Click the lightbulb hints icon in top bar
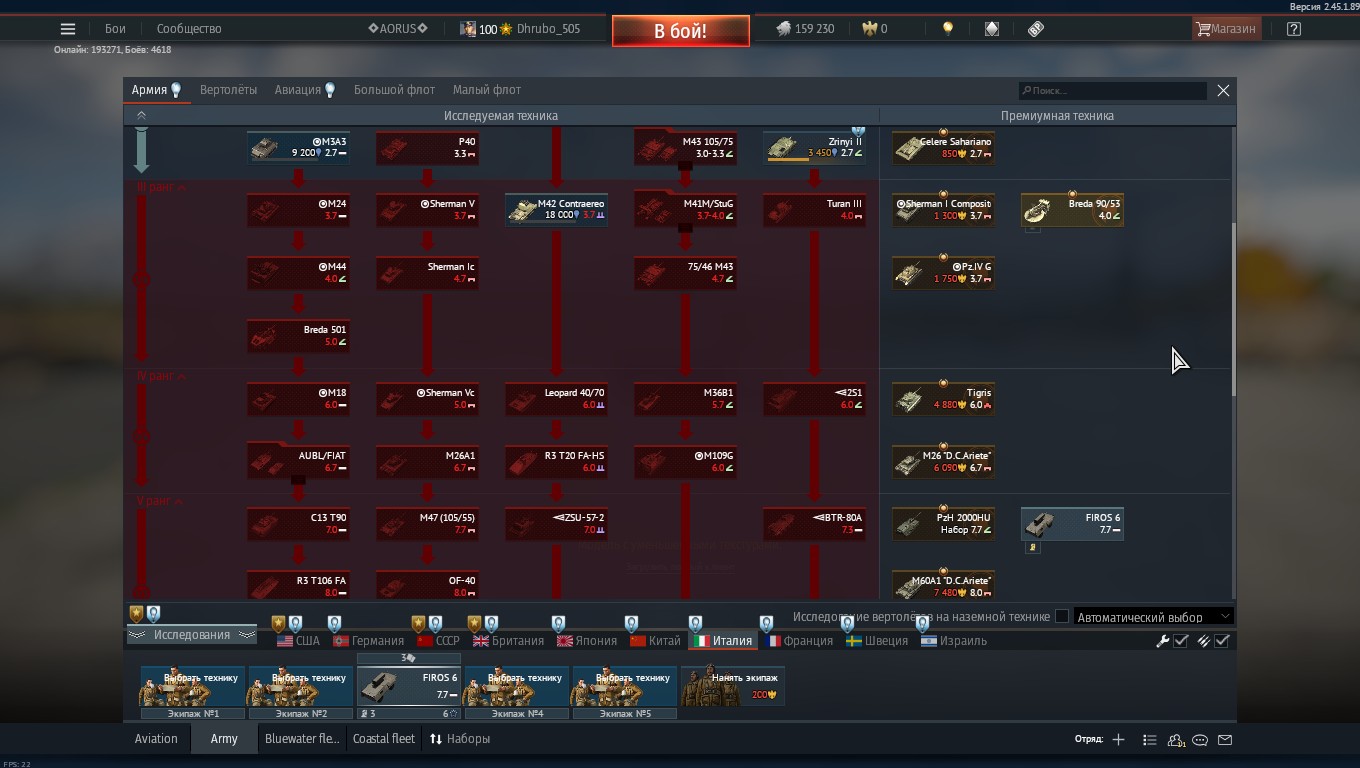 coord(948,29)
